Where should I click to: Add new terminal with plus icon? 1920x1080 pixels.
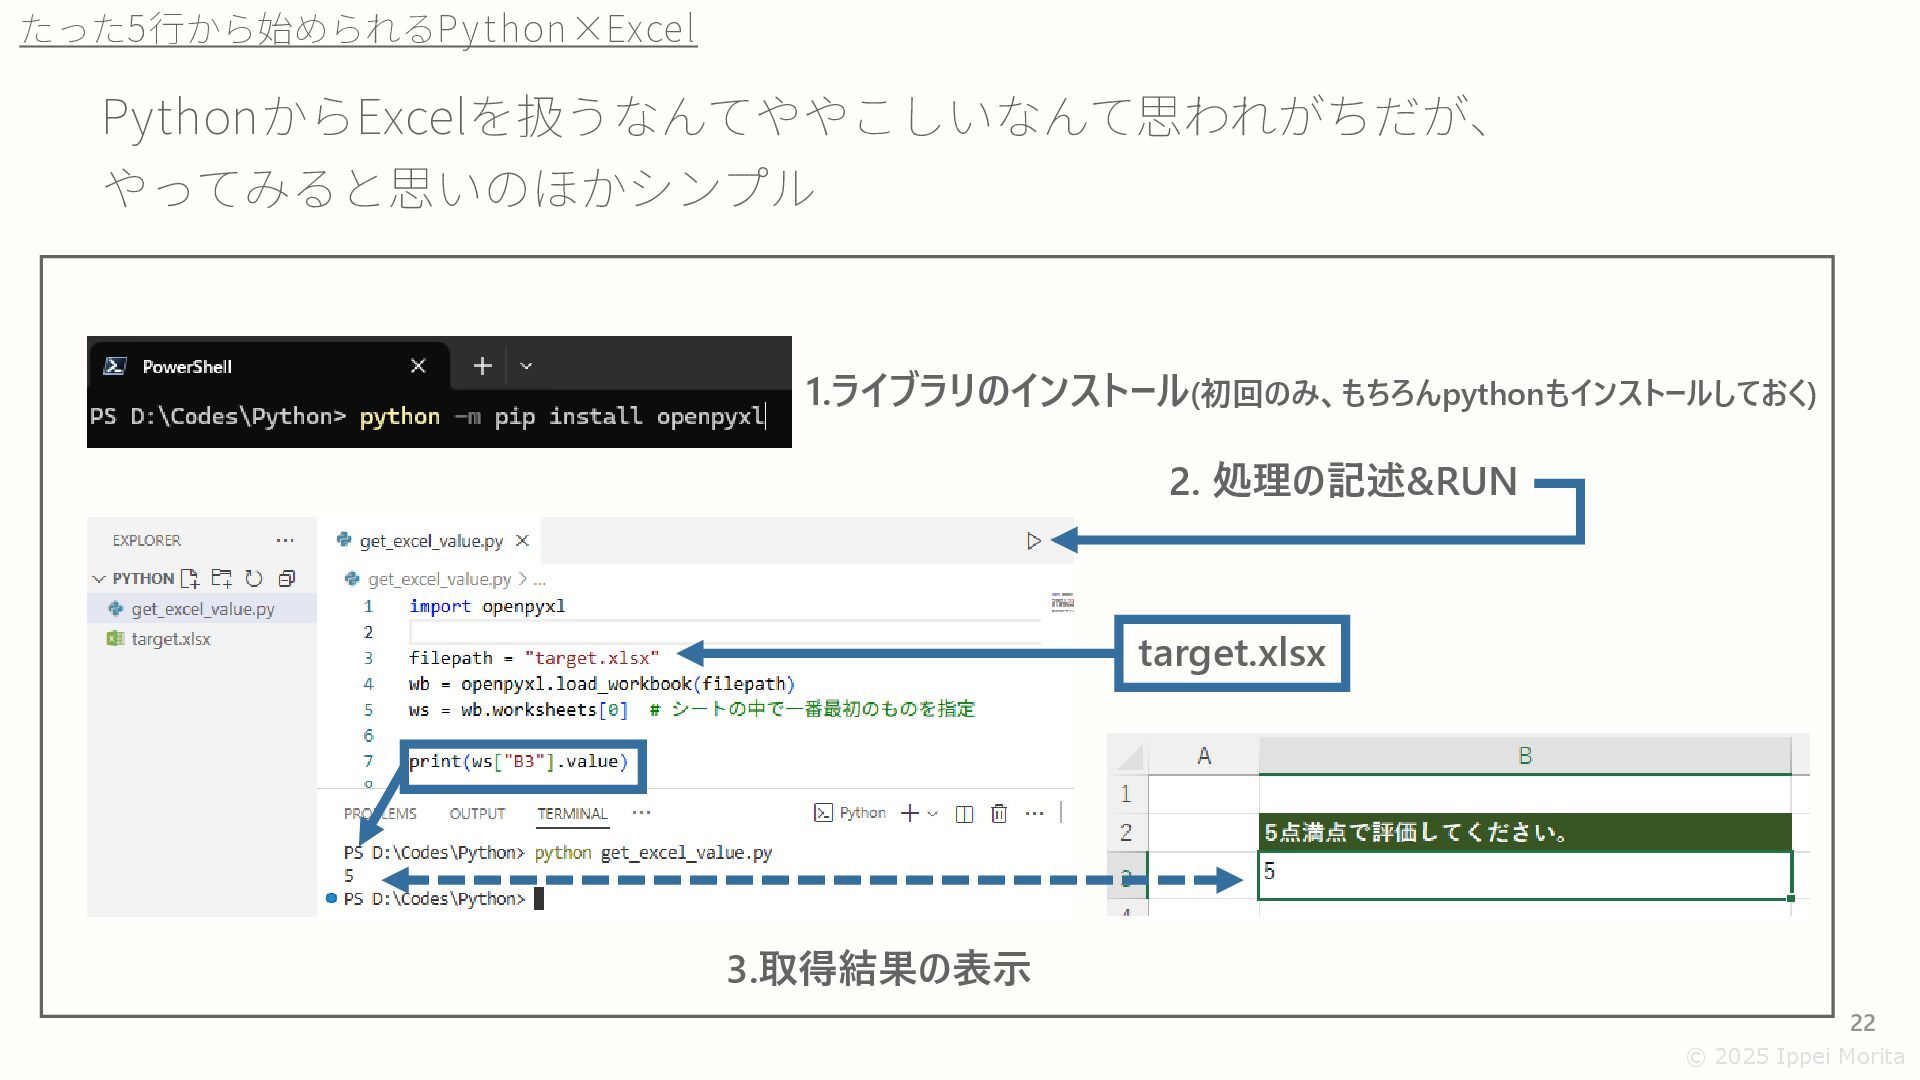point(909,813)
